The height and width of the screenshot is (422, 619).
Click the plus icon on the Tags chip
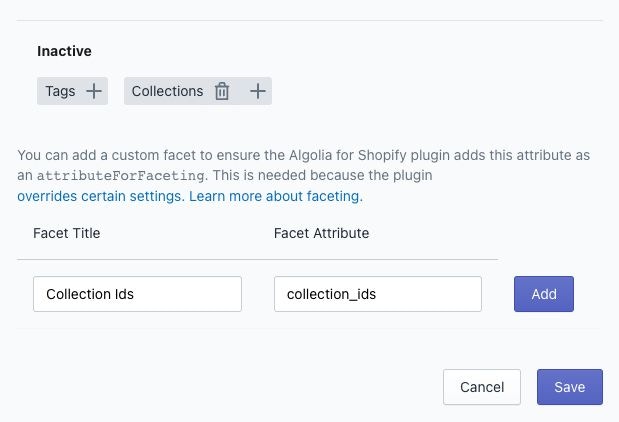tap(93, 91)
